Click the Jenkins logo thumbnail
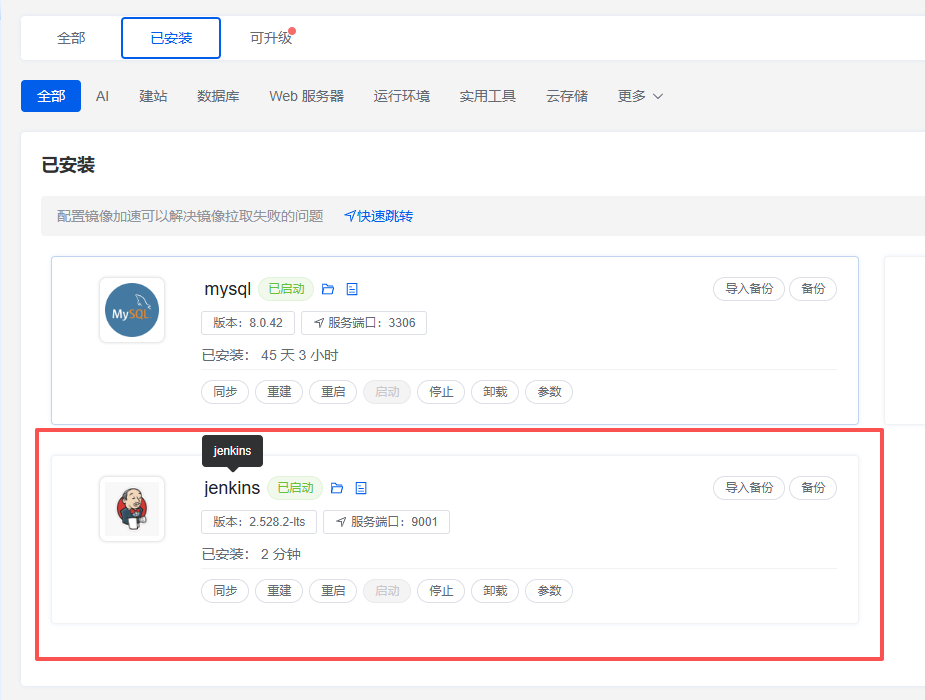Viewport: 925px width, 700px height. click(x=132, y=509)
